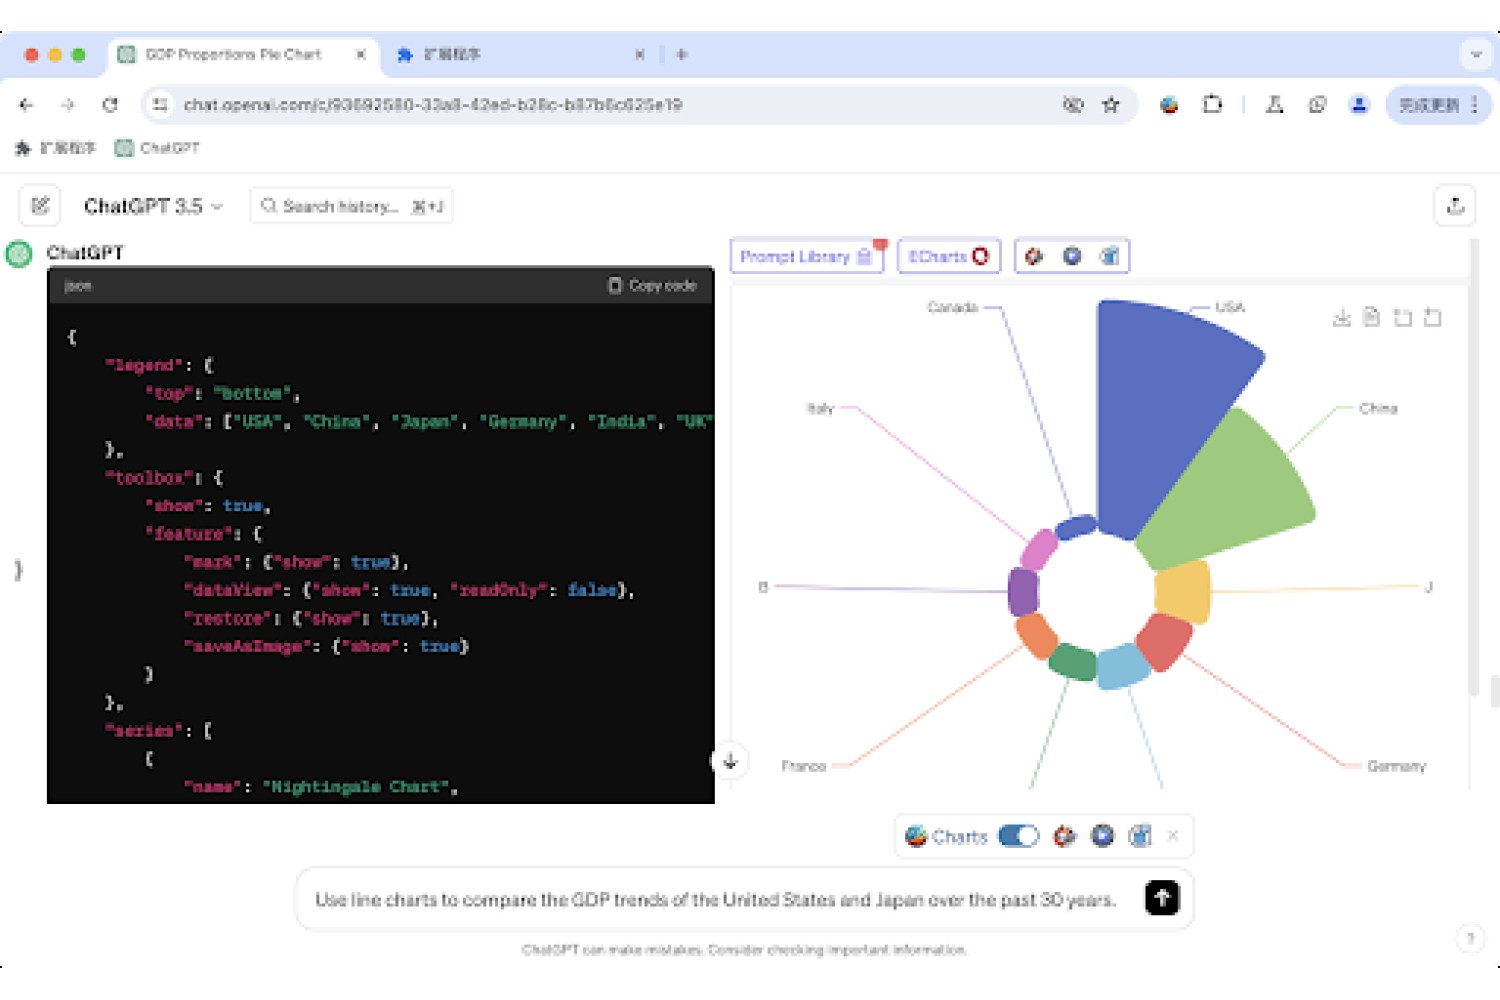Click the yellow Japan chart segment
The width and height of the screenshot is (1500, 1000).
[x=1183, y=591]
